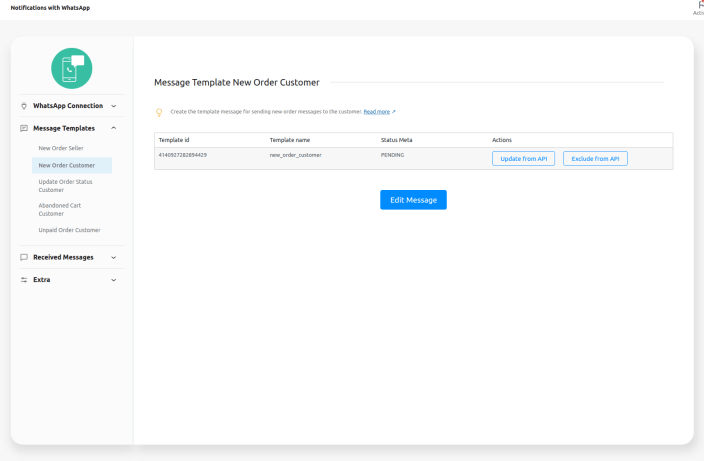Click the WhatsApp phone logo icon

72,68
